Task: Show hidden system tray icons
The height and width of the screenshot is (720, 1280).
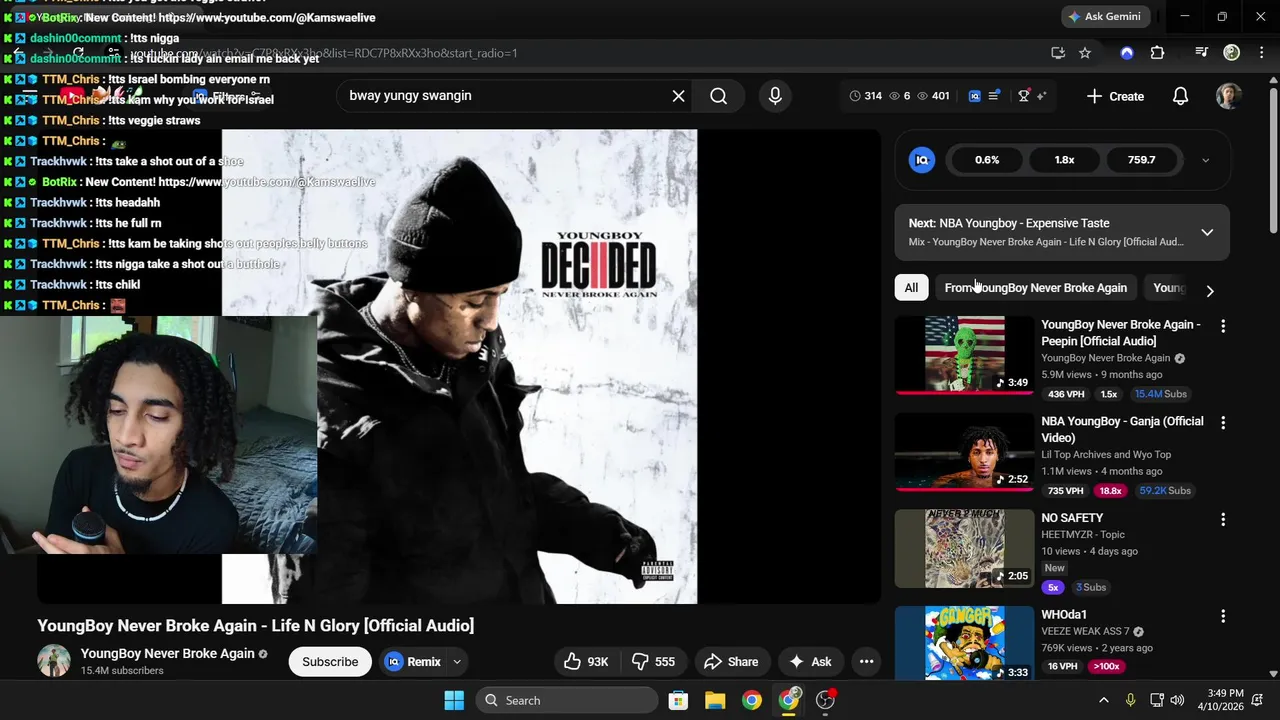Action: (x=1104, y=700)
